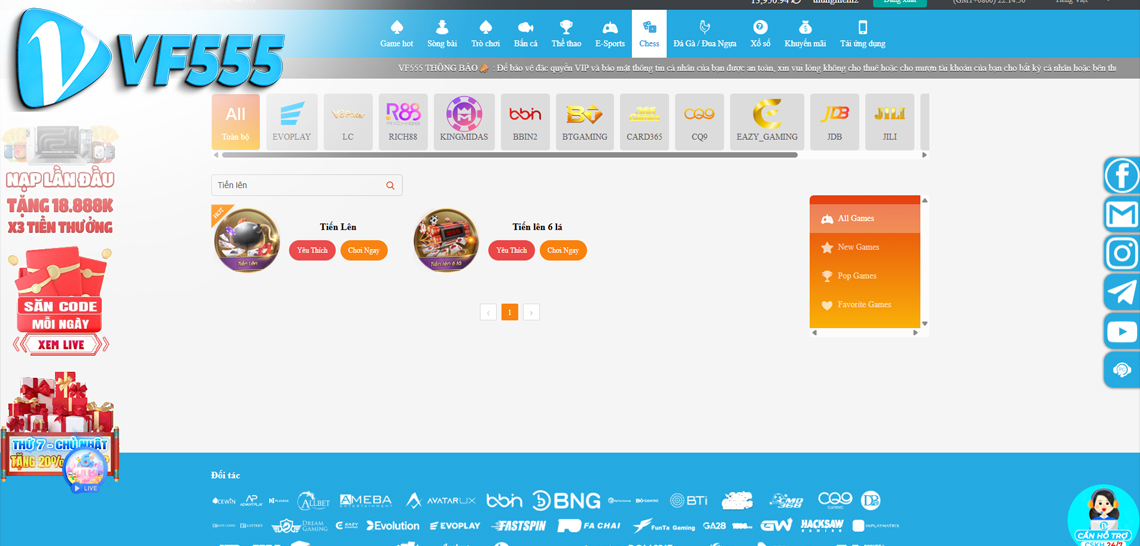Filter by BBIN2 provider
The height and width of the screenshot is (546, 1140).
coord(525,122)
